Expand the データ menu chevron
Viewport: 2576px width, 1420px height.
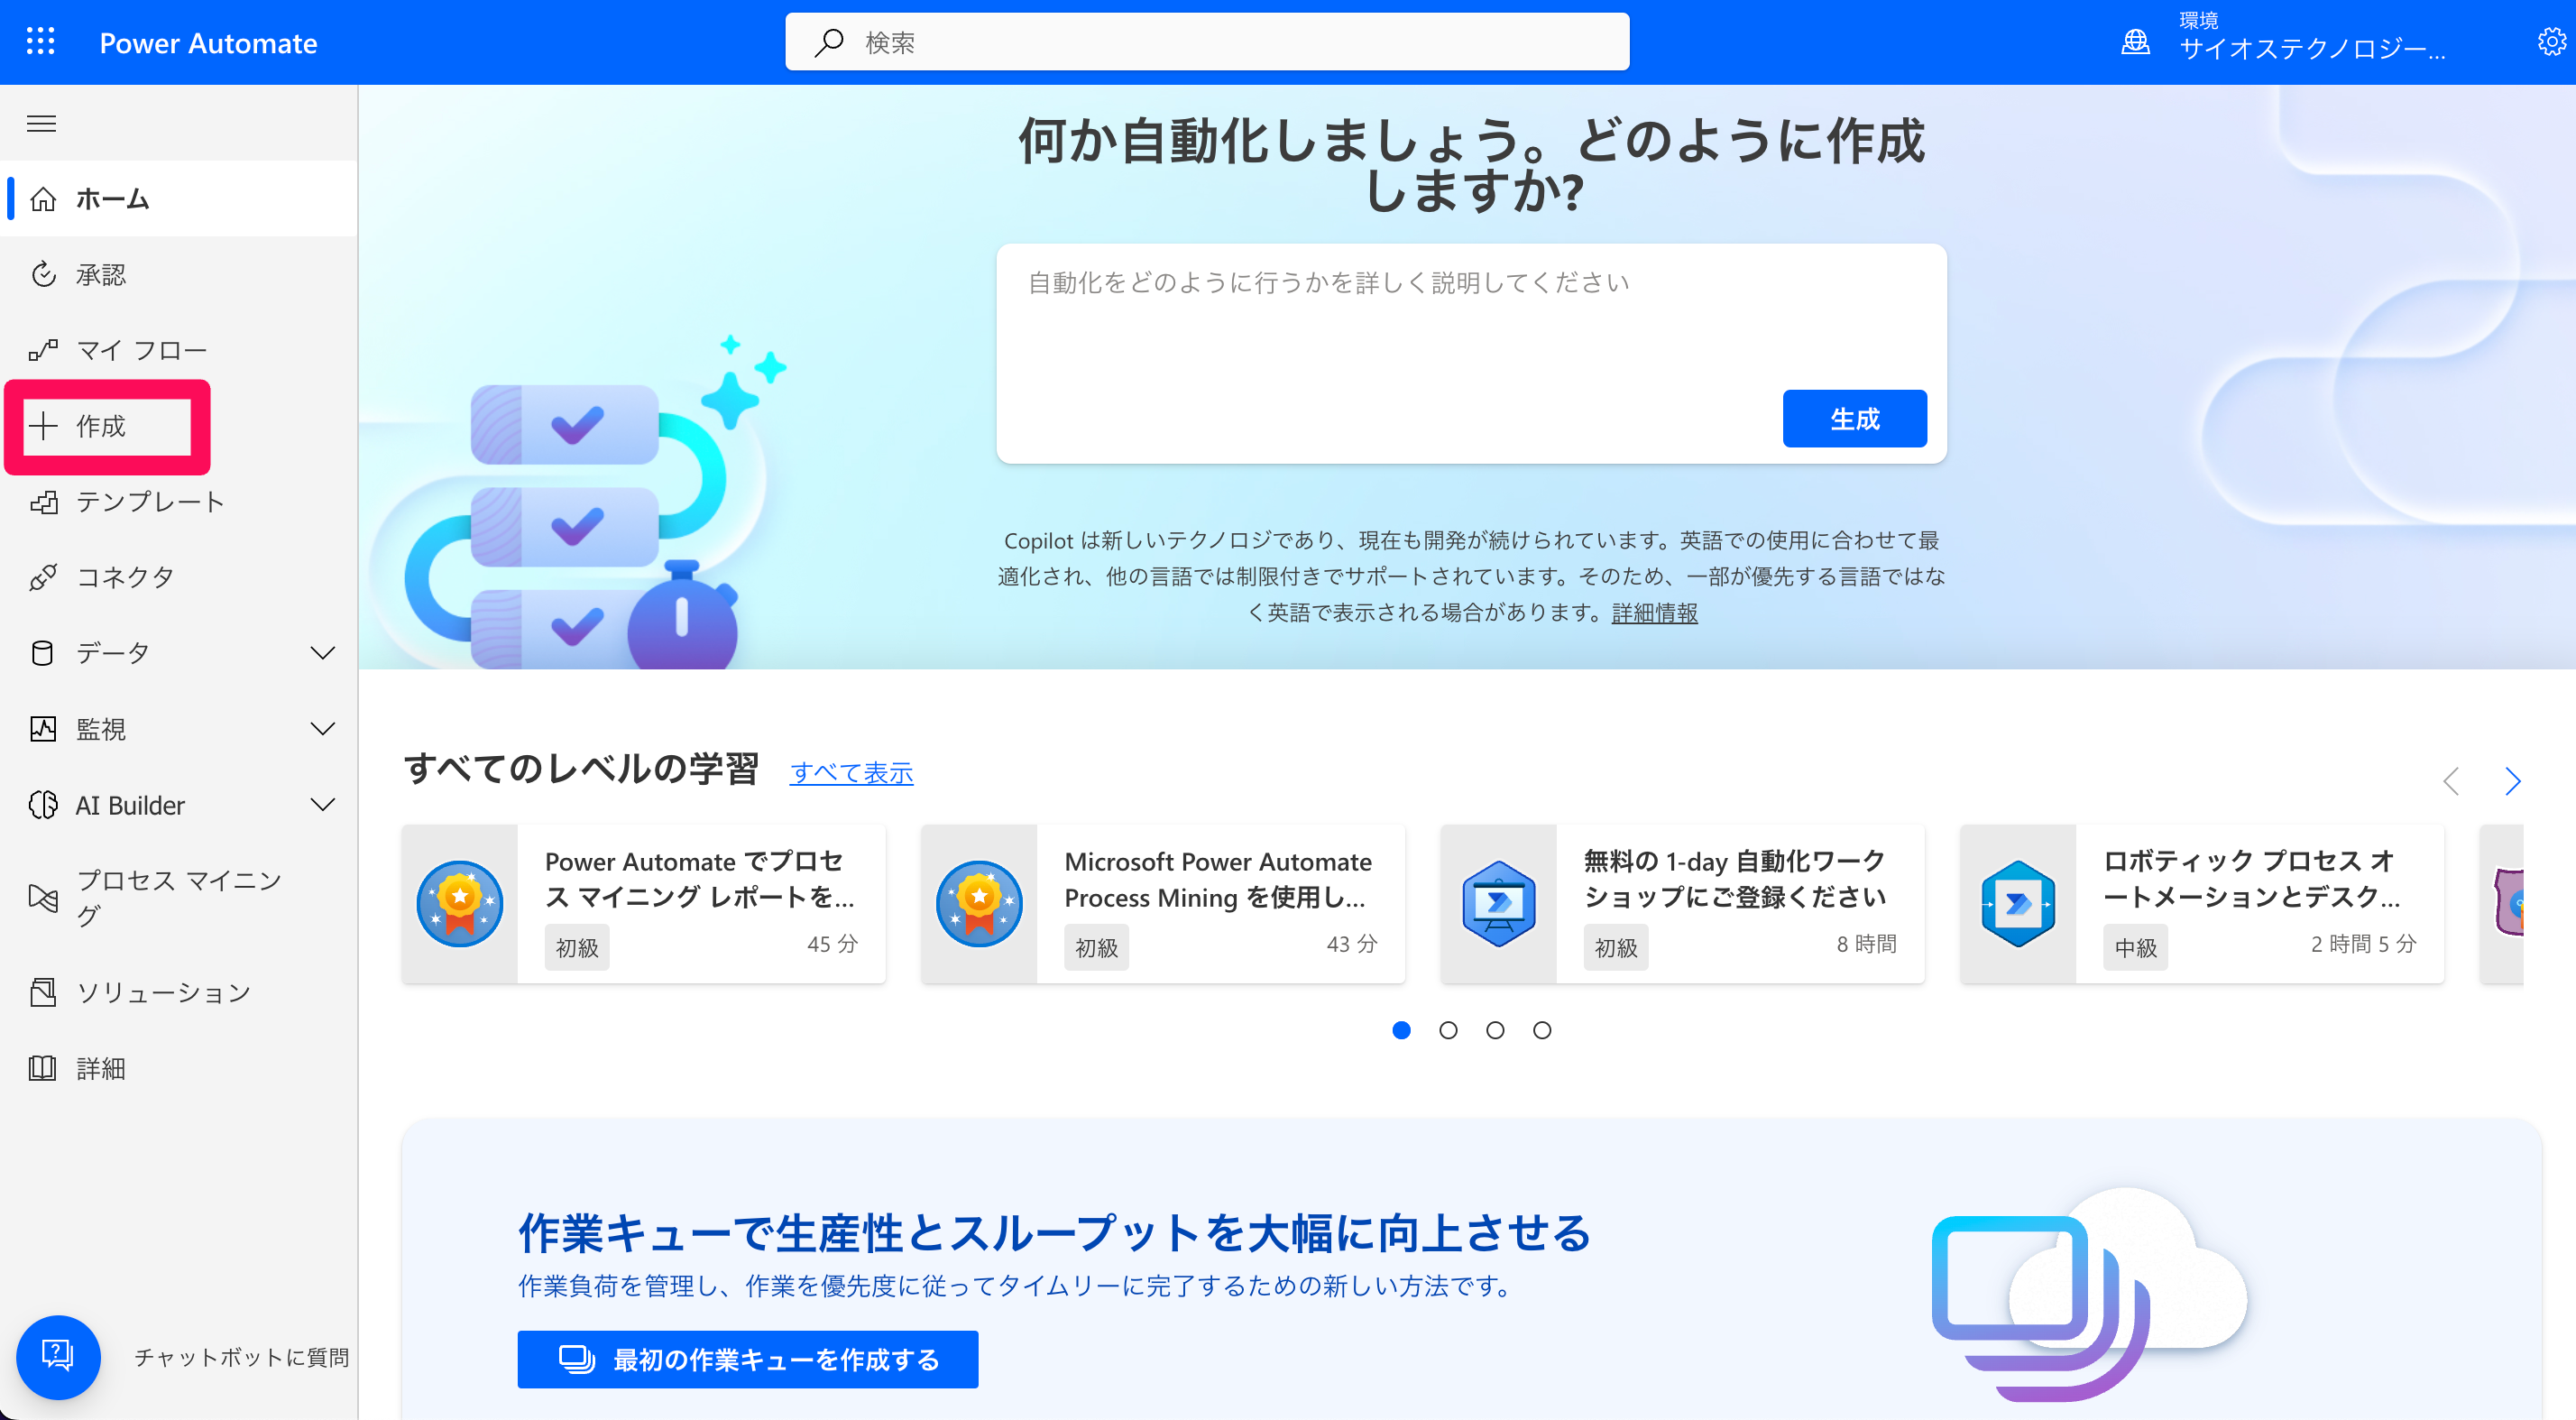pos(322,653)
